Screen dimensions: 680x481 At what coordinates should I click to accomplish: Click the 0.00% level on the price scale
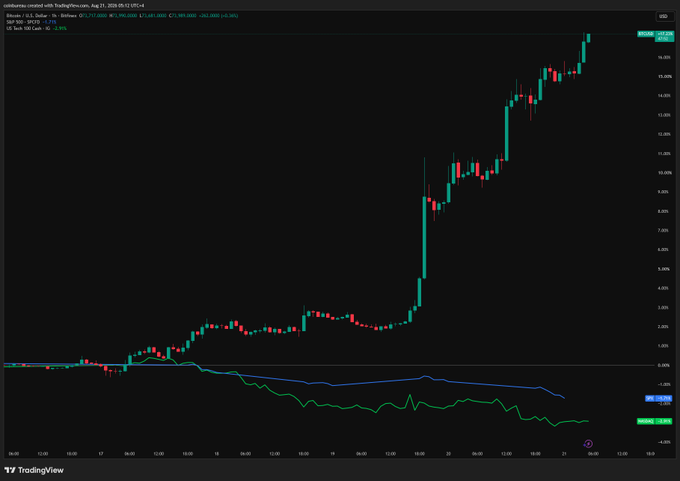(x=664, y=365)
